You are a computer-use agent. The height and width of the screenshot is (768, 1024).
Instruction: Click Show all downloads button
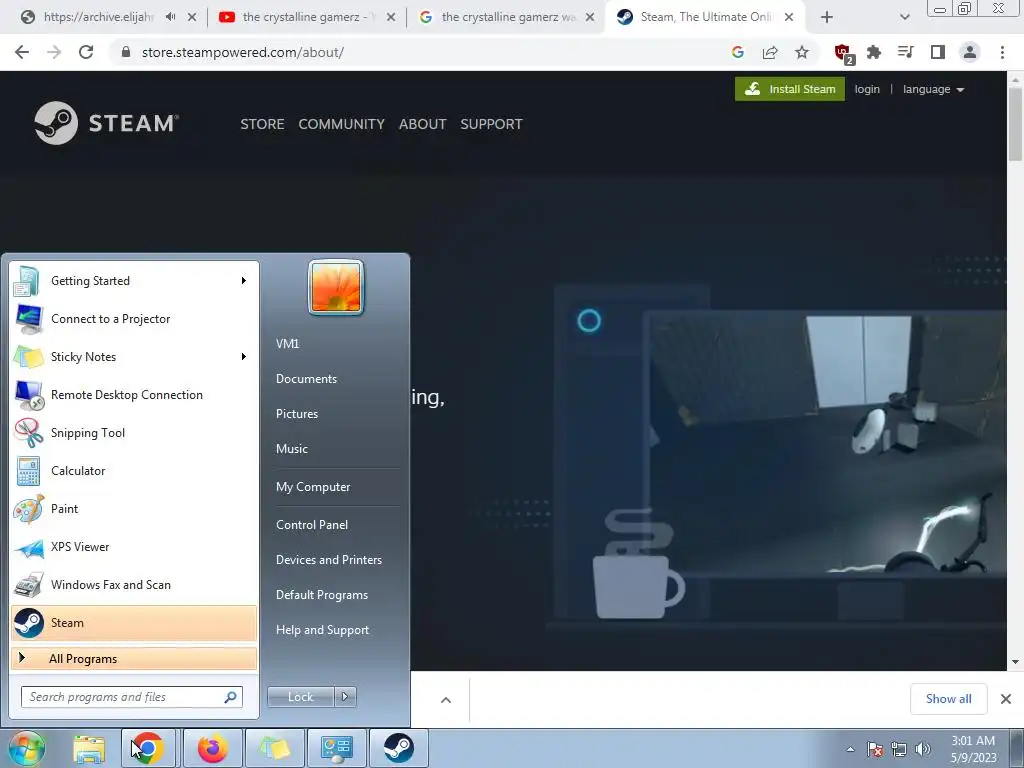coord(948,699)
